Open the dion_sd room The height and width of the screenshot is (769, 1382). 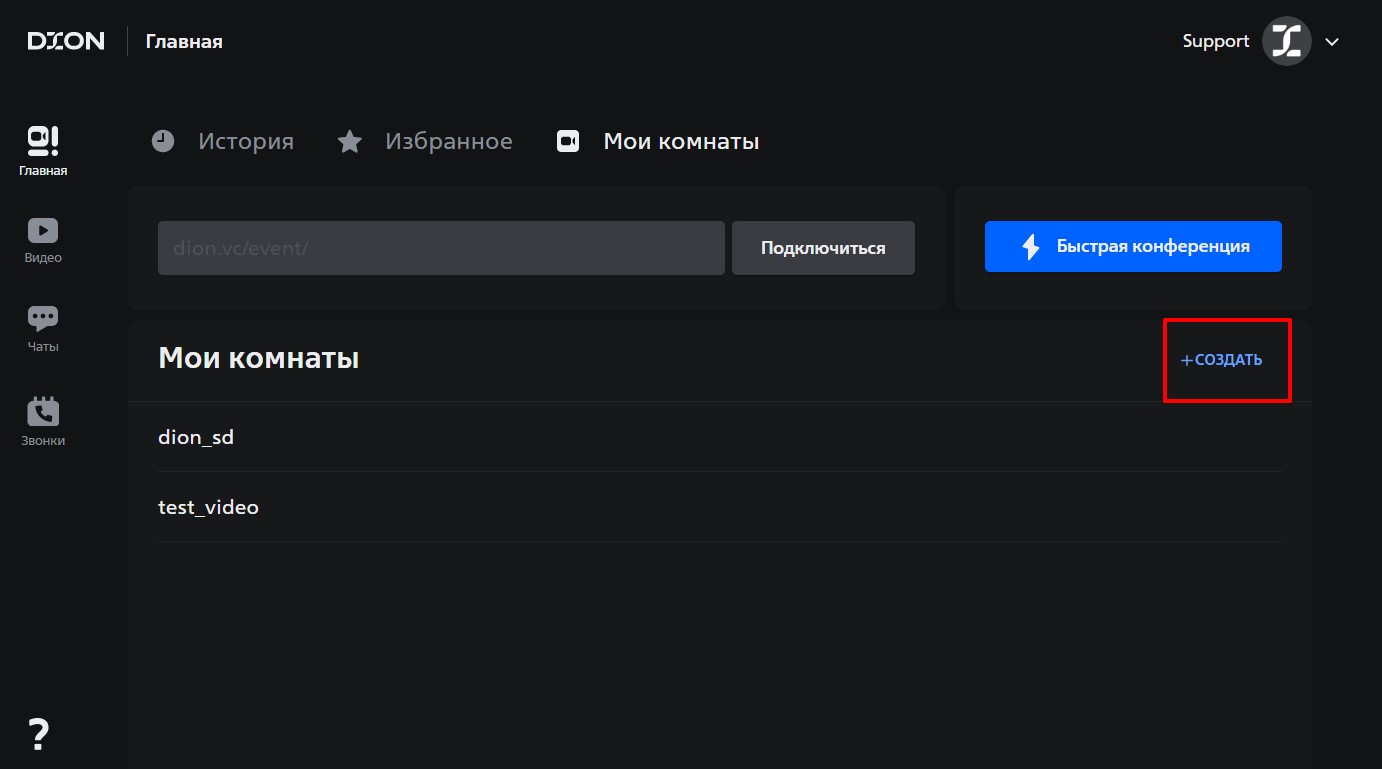pyautogui.click(x=720, y=437)
